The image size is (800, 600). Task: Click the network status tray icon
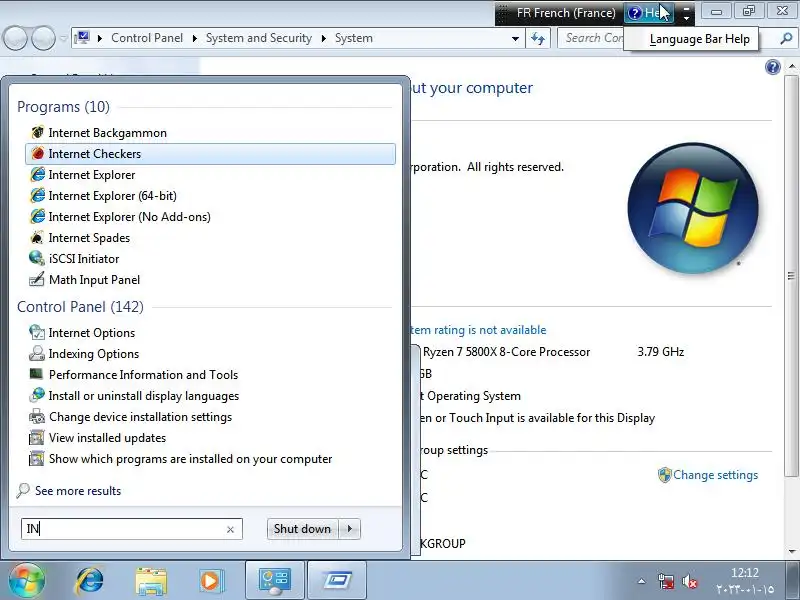[666, 581]
